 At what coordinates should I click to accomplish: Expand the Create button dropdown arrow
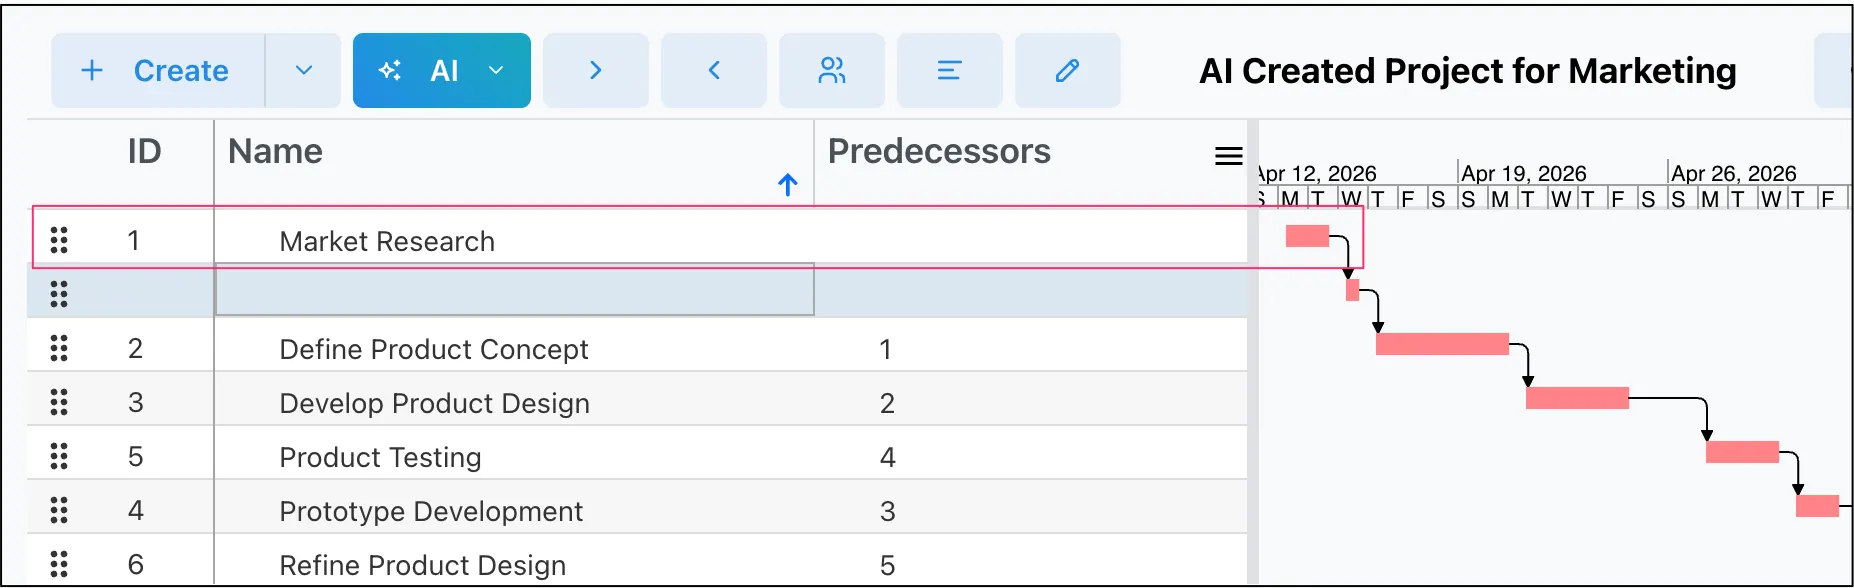(304, 70)
